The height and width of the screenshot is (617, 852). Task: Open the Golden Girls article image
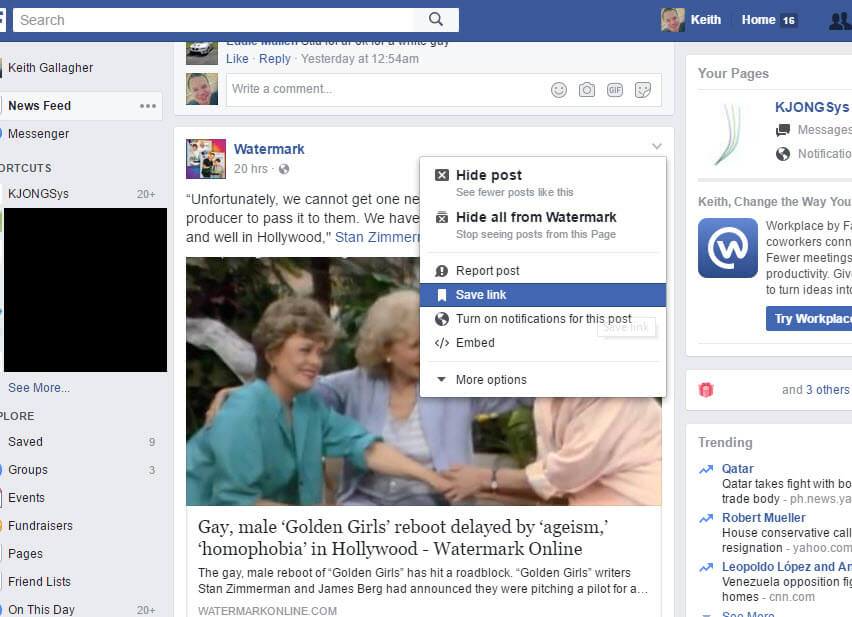click(424, 382)
